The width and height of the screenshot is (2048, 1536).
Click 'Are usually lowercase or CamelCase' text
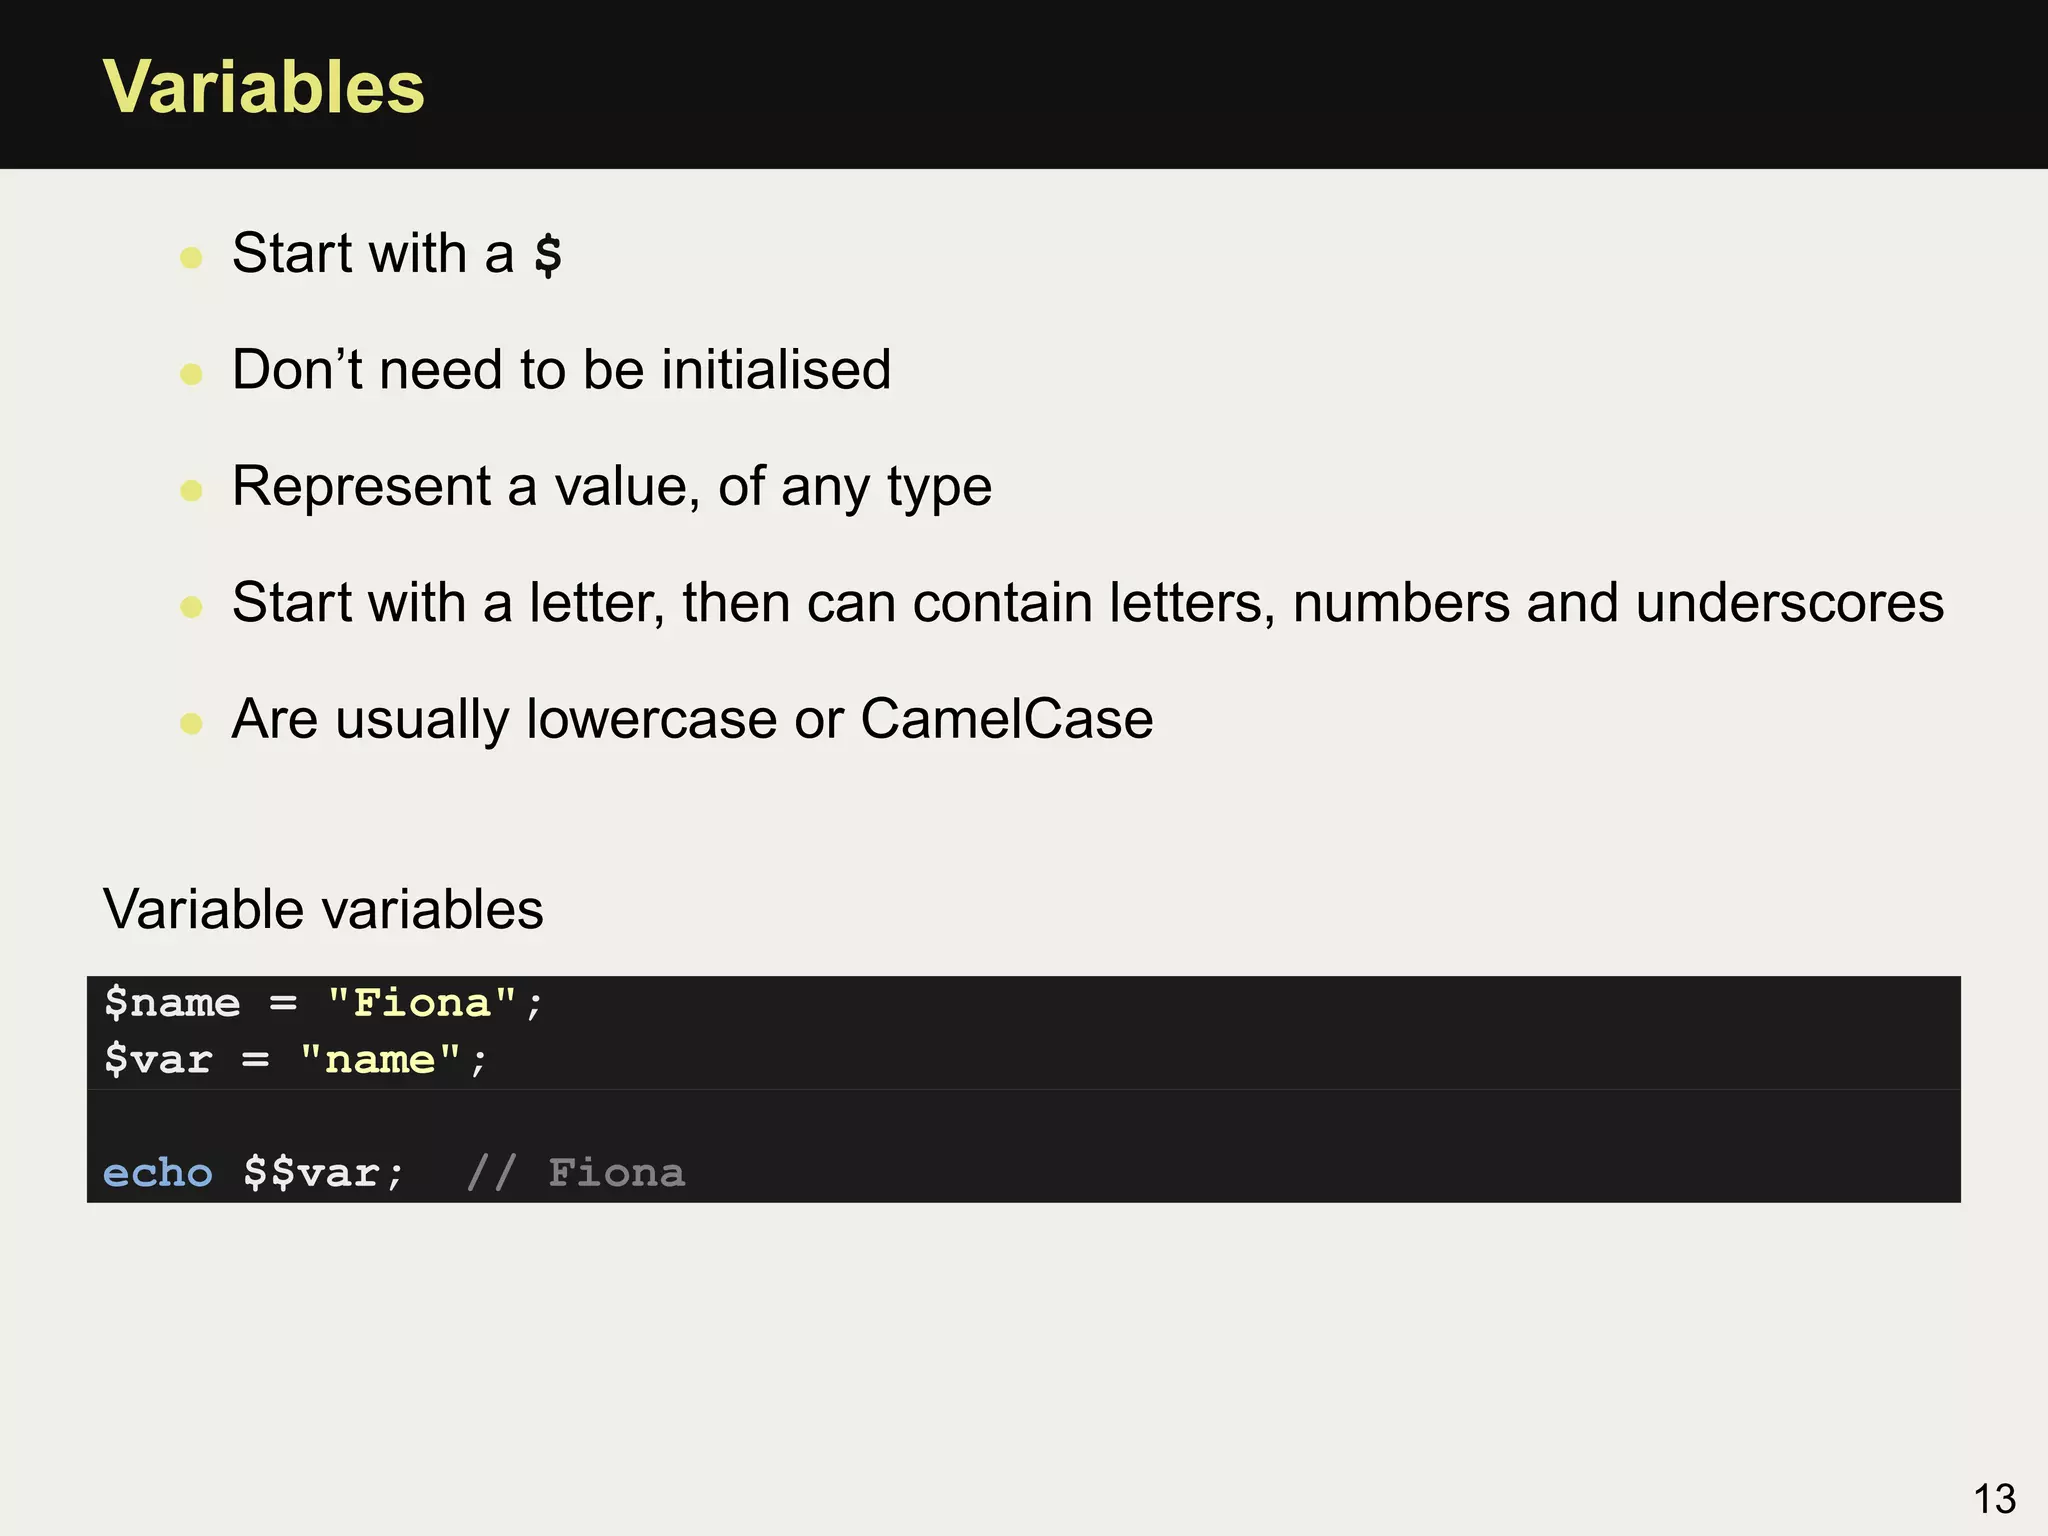692,719
